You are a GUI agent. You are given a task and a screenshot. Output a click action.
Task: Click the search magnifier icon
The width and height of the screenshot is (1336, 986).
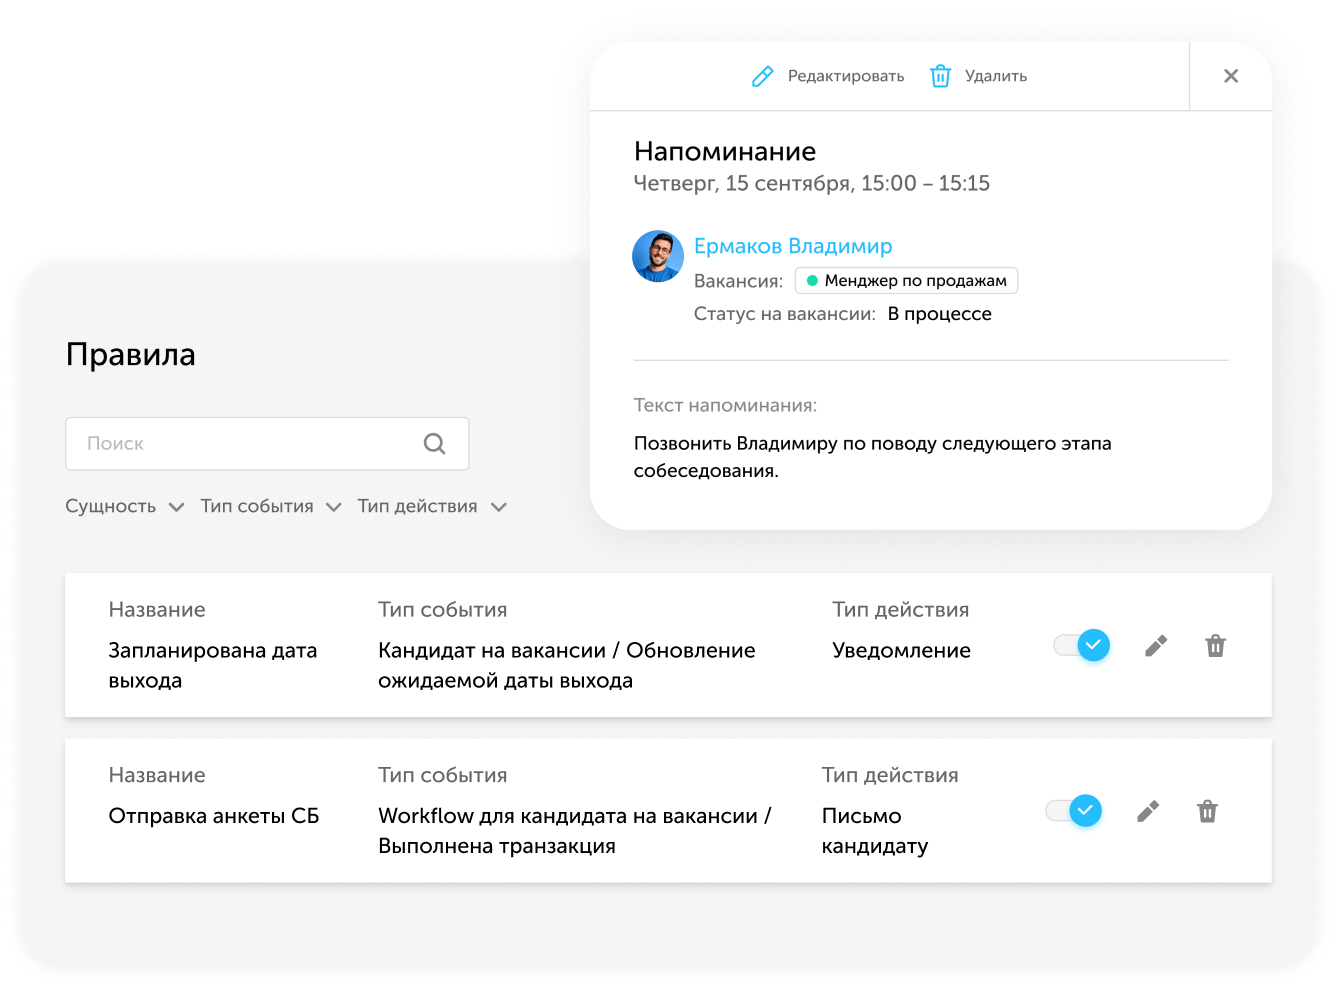pos(434,443)
